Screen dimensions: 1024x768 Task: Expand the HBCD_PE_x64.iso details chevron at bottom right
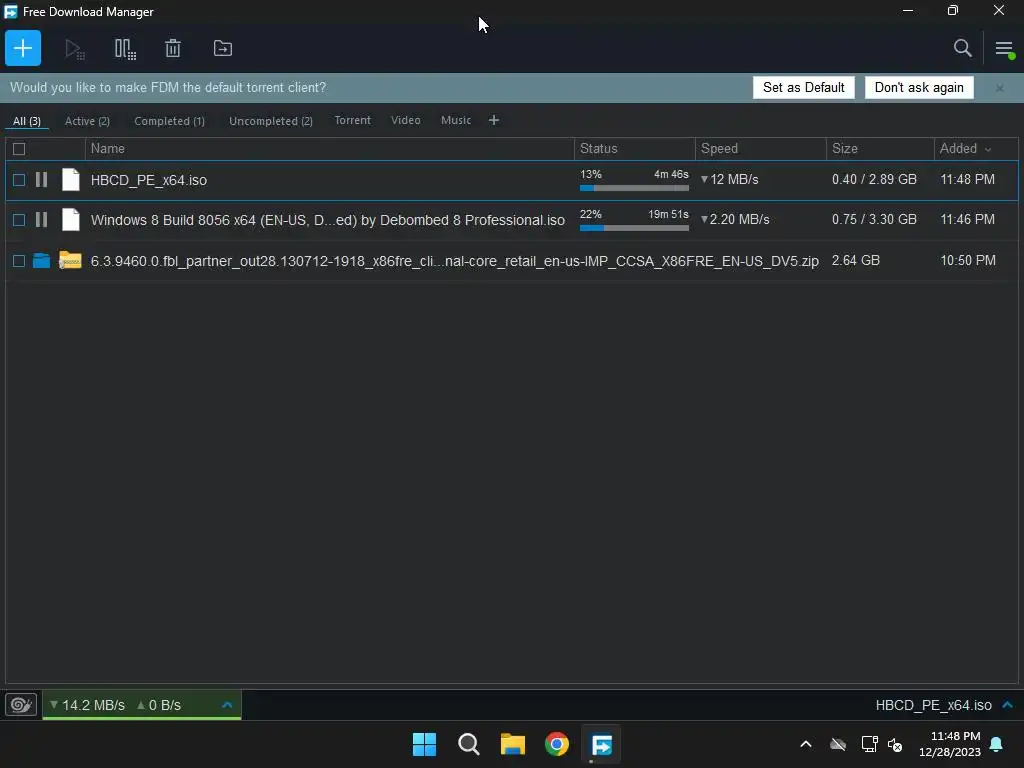1008,705
